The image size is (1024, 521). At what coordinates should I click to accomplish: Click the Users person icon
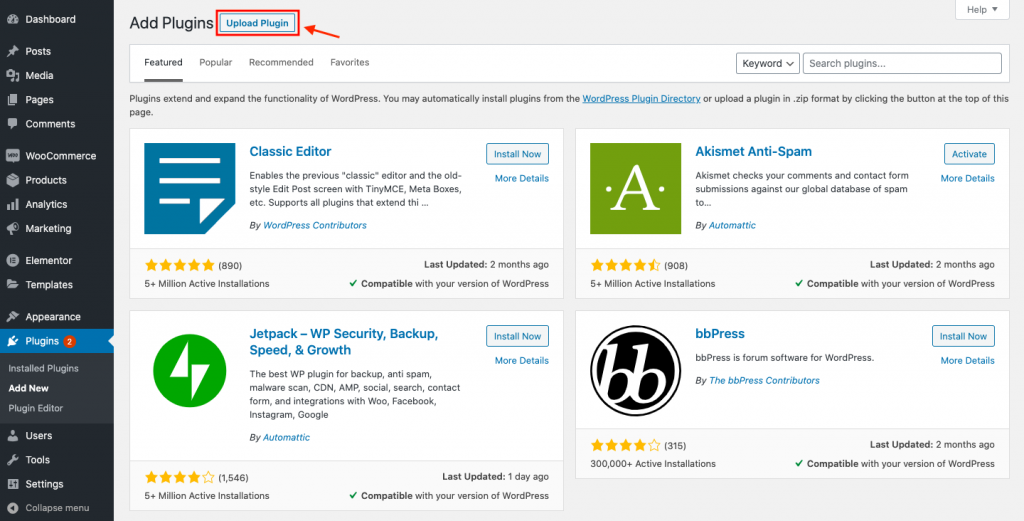12,435
